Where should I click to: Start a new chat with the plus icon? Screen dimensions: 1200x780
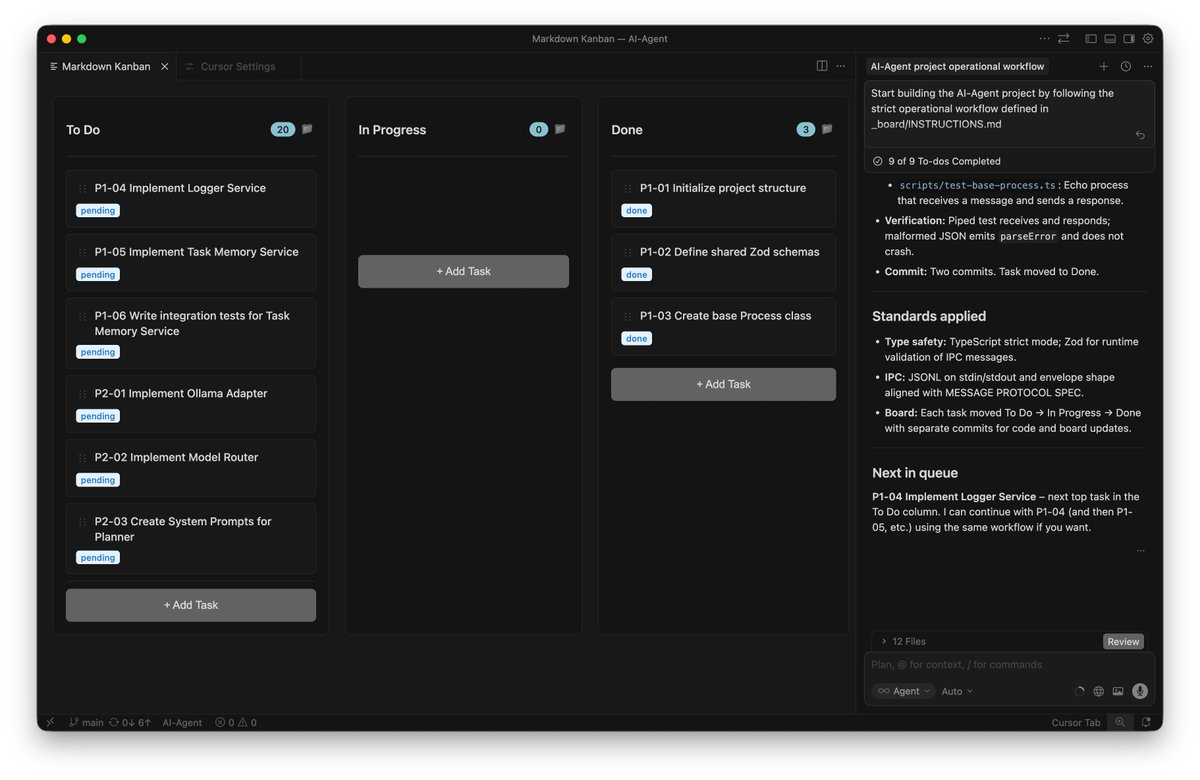[1104, 66]
